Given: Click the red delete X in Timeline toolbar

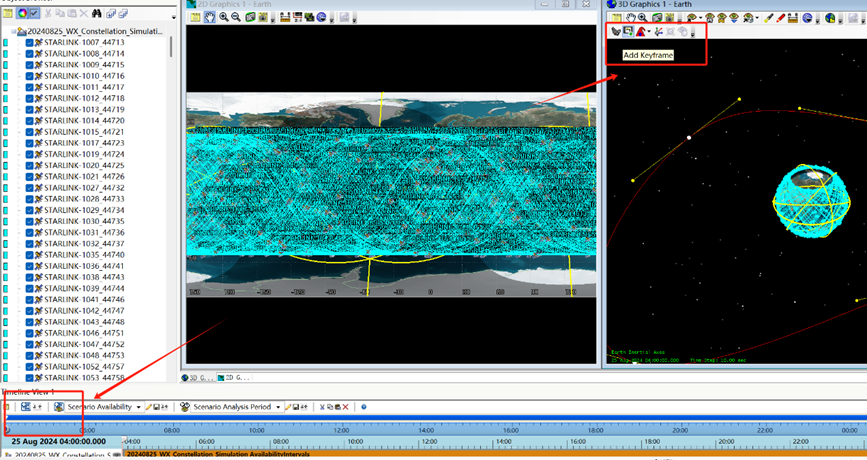Looking at the screenshot, I should (x=345, y=407).
